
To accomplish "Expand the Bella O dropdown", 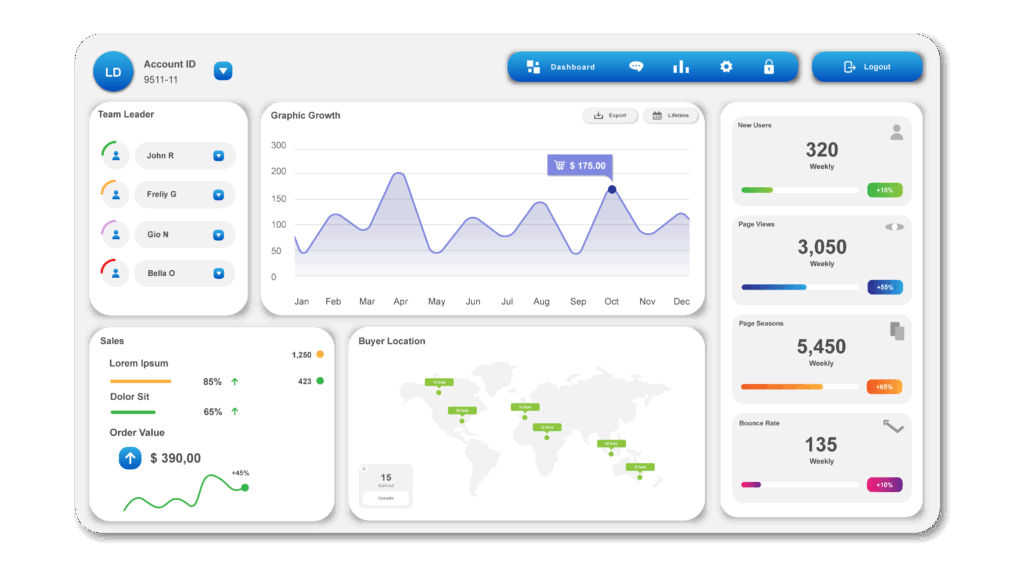I will coord(218,273).
